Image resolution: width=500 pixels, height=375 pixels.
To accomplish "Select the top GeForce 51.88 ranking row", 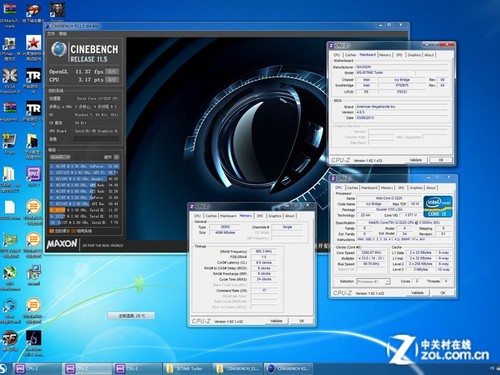I will point(84,166).
